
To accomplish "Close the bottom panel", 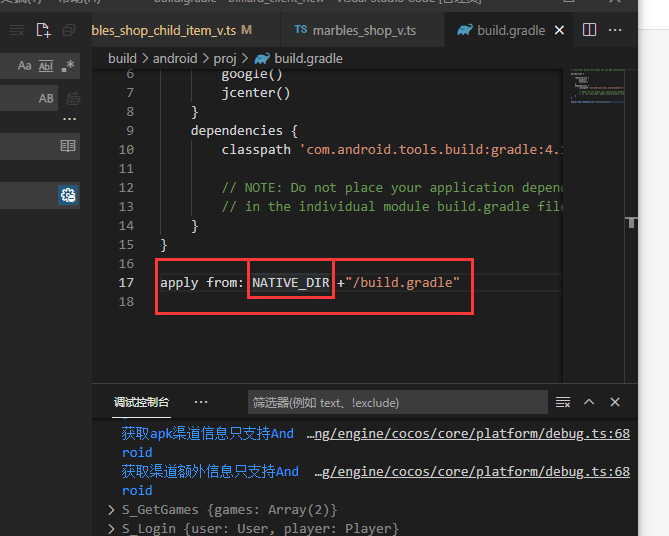I will (x=615, y=402).
